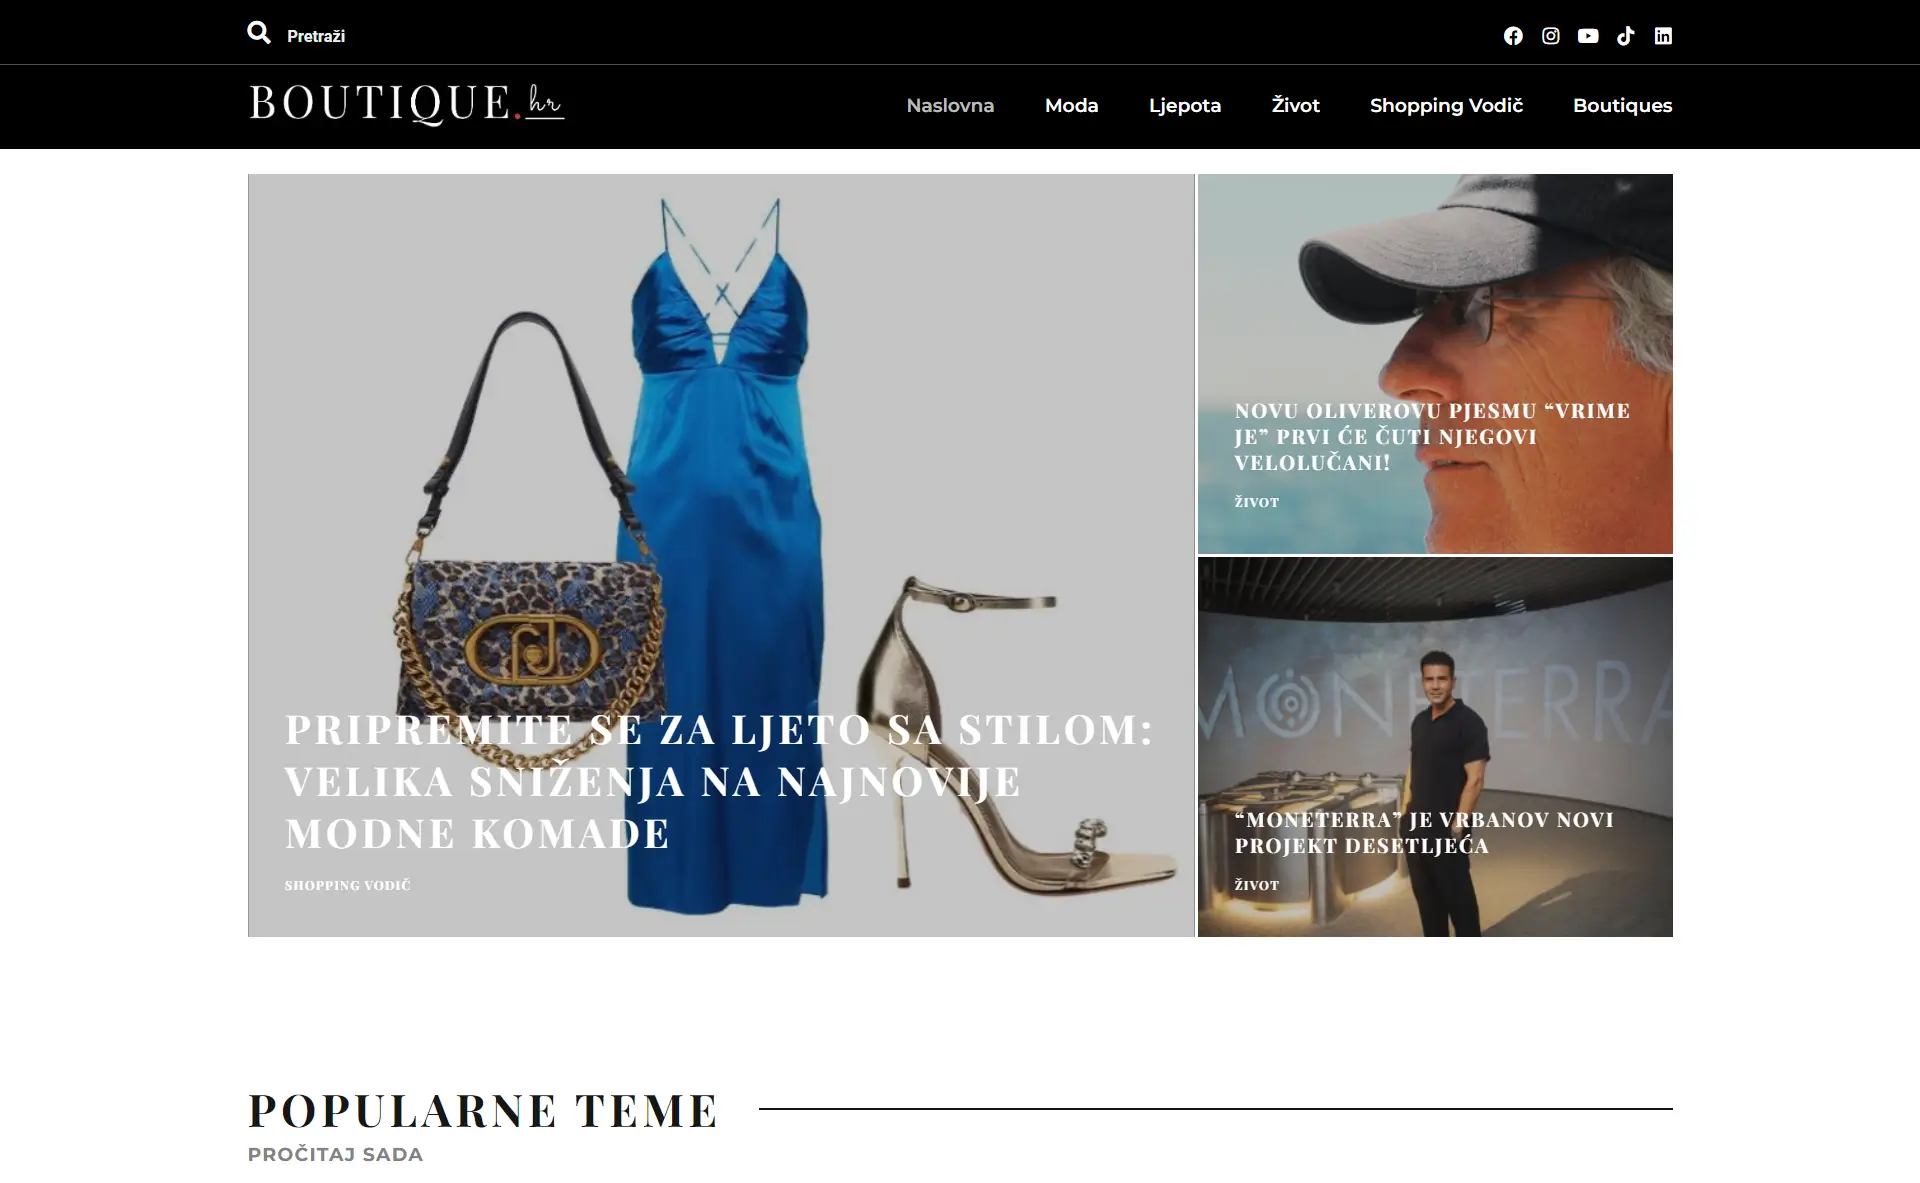Screen dimensions: 1920x1183
Task: Click Život tag under Moneterra article
Action: [1256, 885]
